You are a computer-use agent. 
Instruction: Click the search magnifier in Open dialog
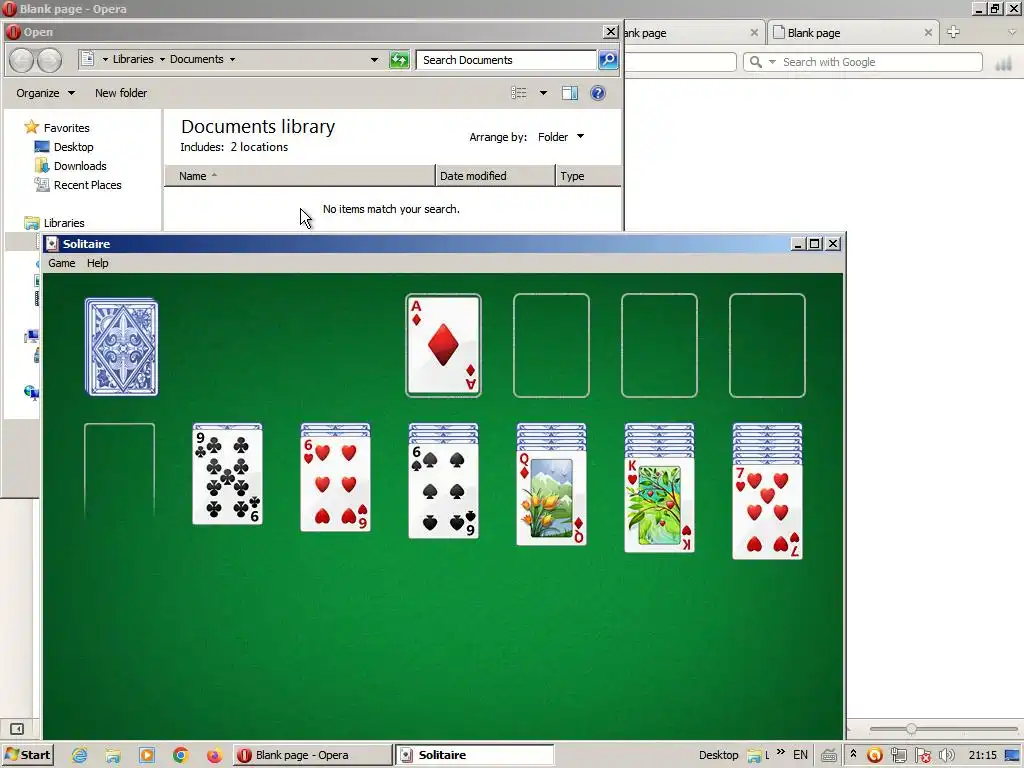pos(608,60)
